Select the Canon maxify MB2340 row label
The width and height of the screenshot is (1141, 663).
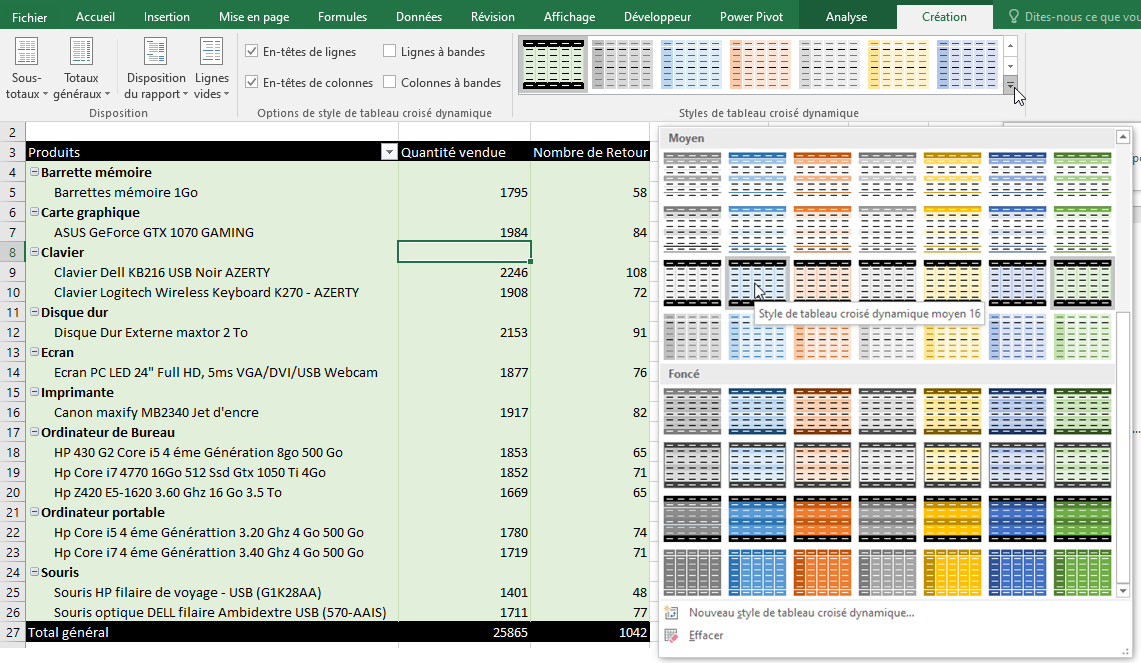pos(156,412)
